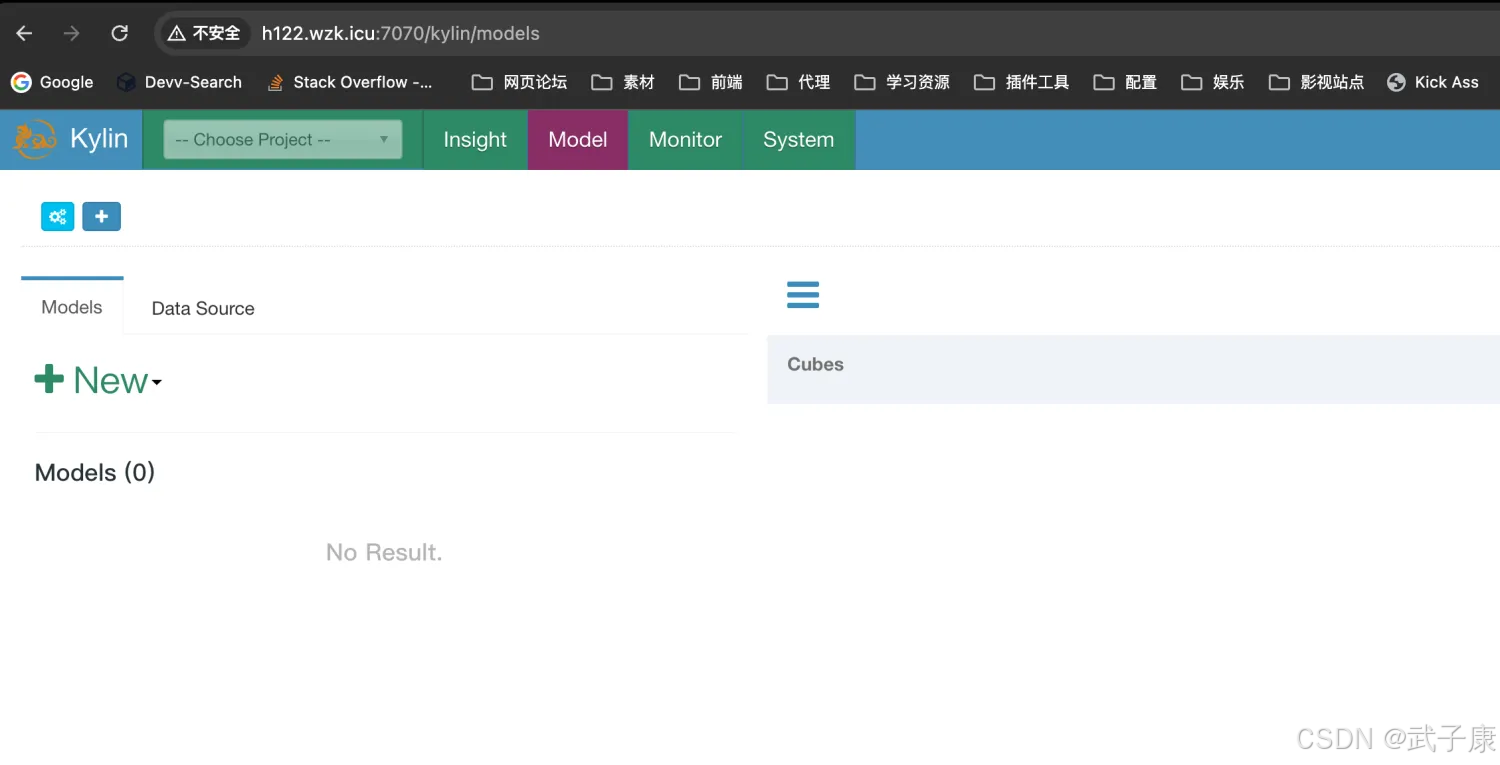Click the Models (0) heading
Viewport: 1500px width, 765px height.
[95, 472]
